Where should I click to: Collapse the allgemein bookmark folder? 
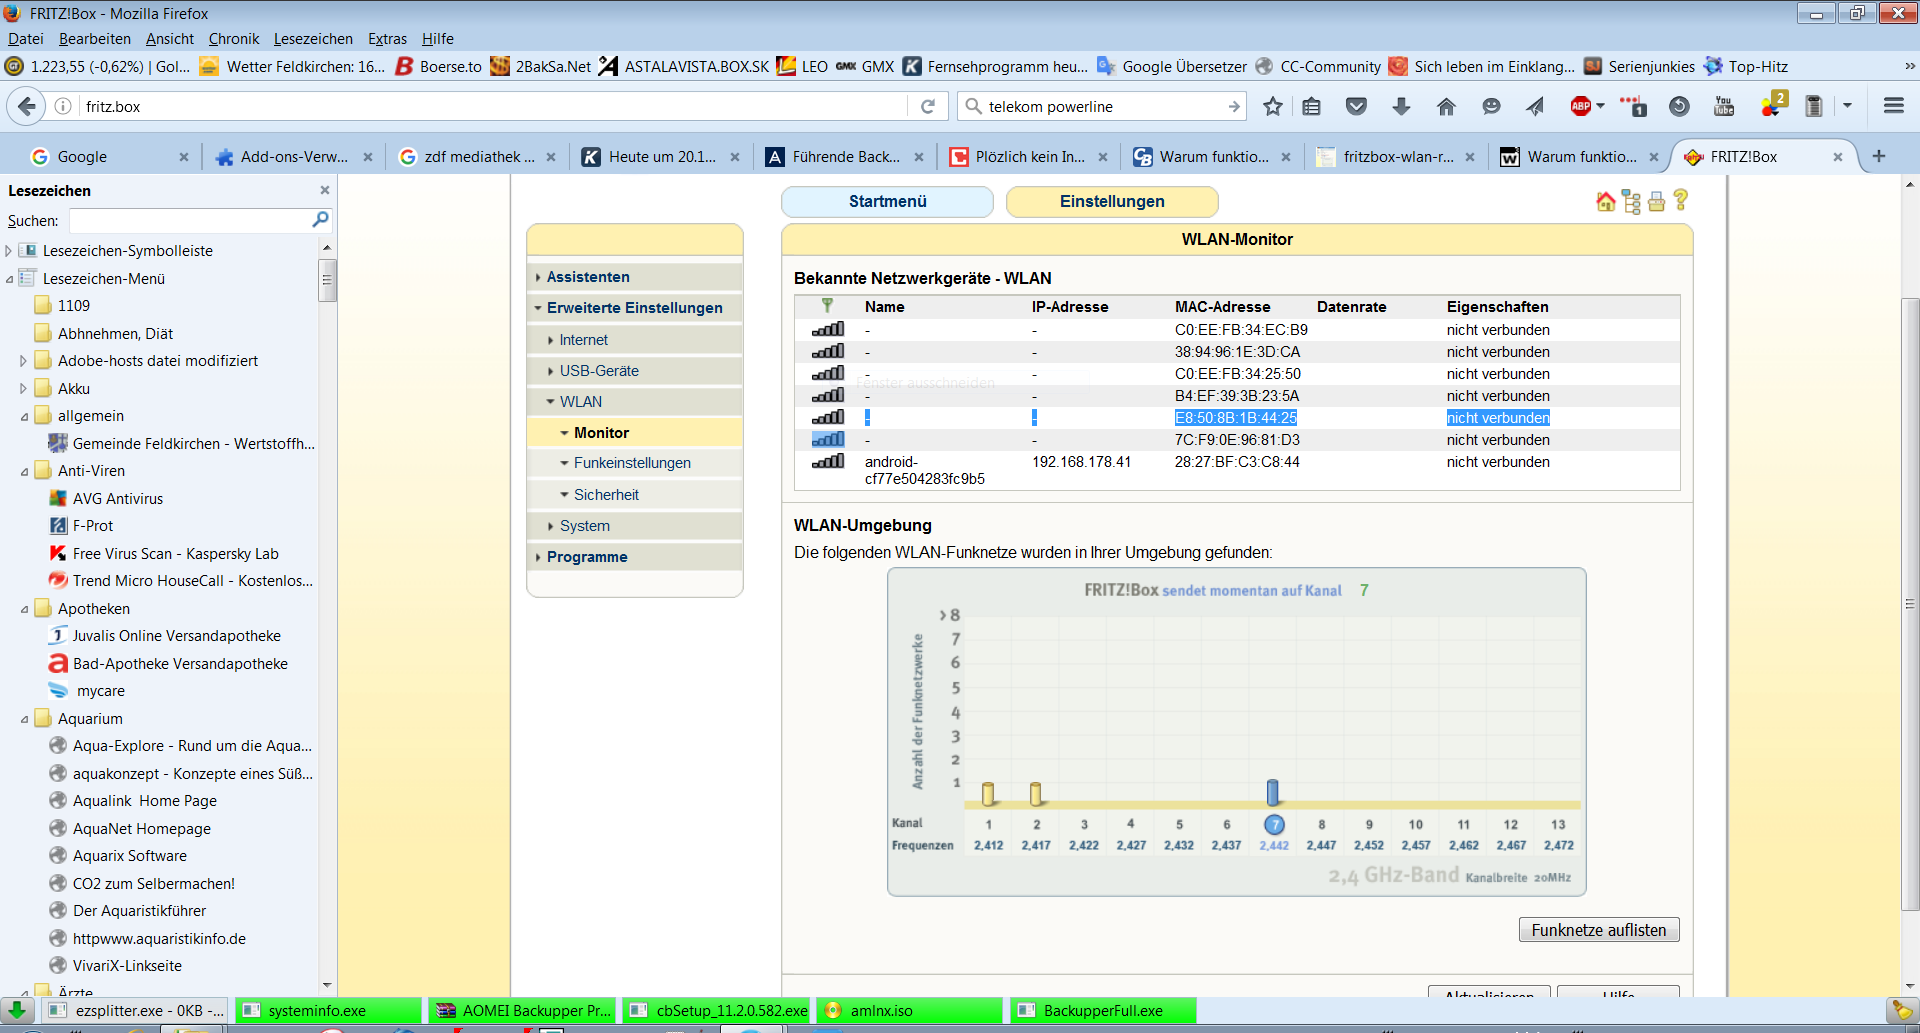(x=24, y=416)
